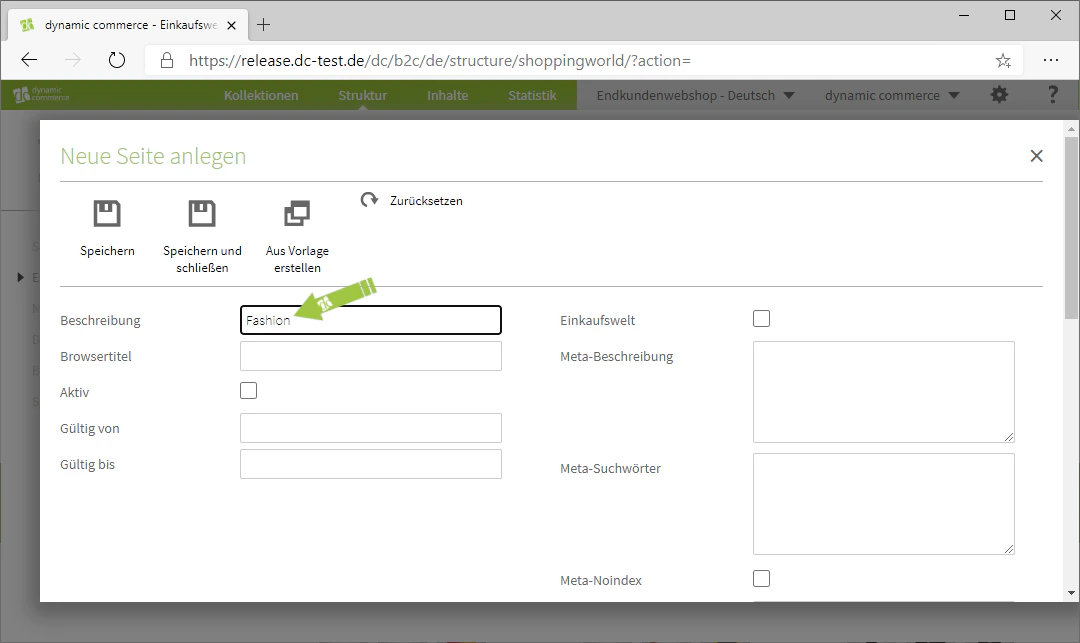Image resolution: width=1080 pixels, height=643 pixels.
Task: Click the Neue Seite anlegen heading
Action: tap(153, 156)
